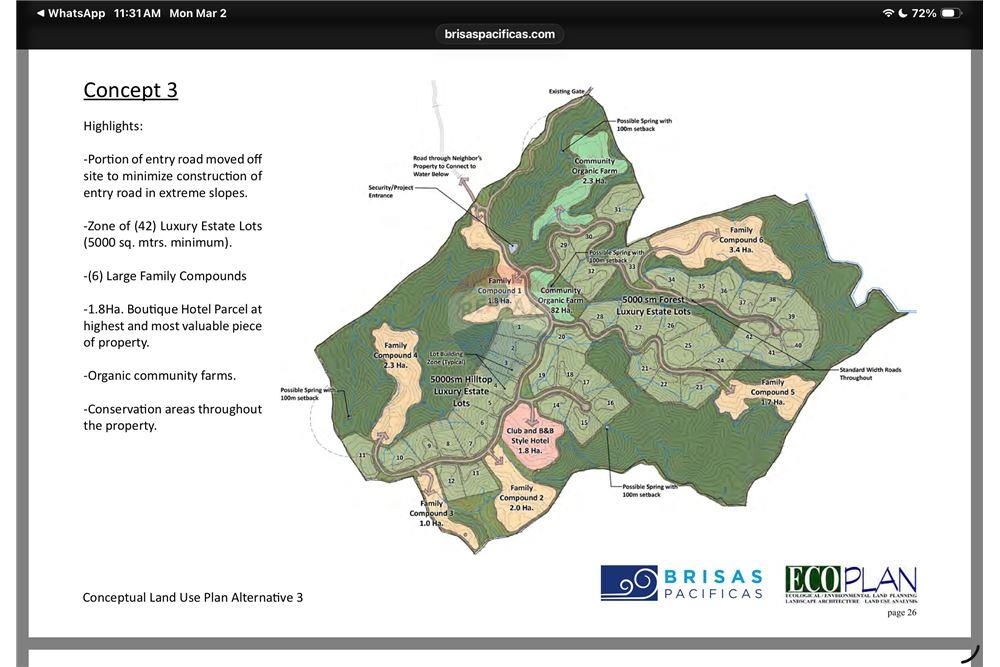Tap Community Organic Farm 2.3 Ha. label
The image size is (1000, 667).
pos(594,171)
